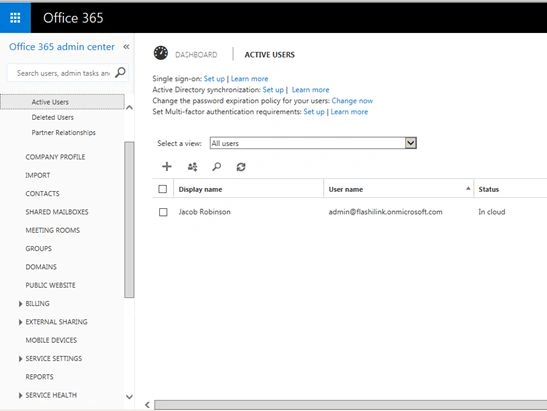Image resolution: width=547 pixels, height=411 pixels.
Task: Open Deleted Users in sidebar
Action: pos(53,118)
